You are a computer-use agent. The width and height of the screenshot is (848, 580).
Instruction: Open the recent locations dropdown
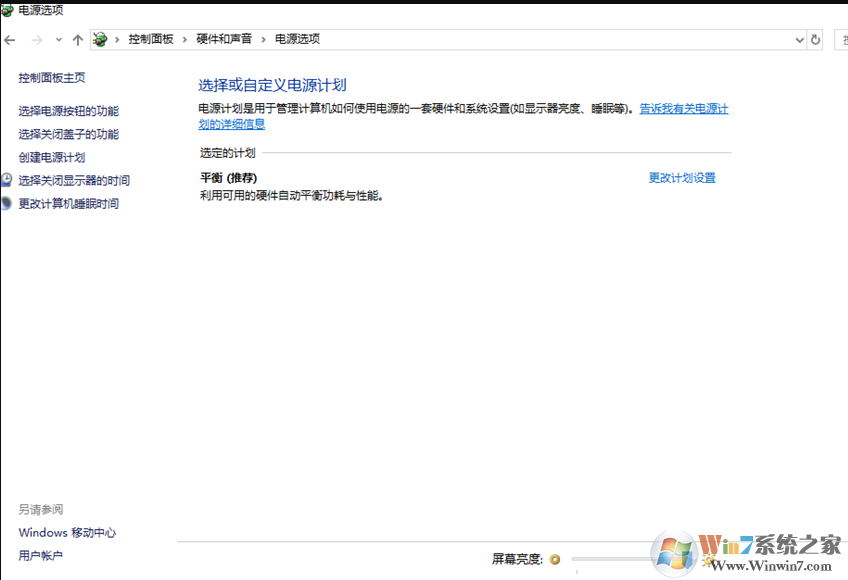(59, 40)
